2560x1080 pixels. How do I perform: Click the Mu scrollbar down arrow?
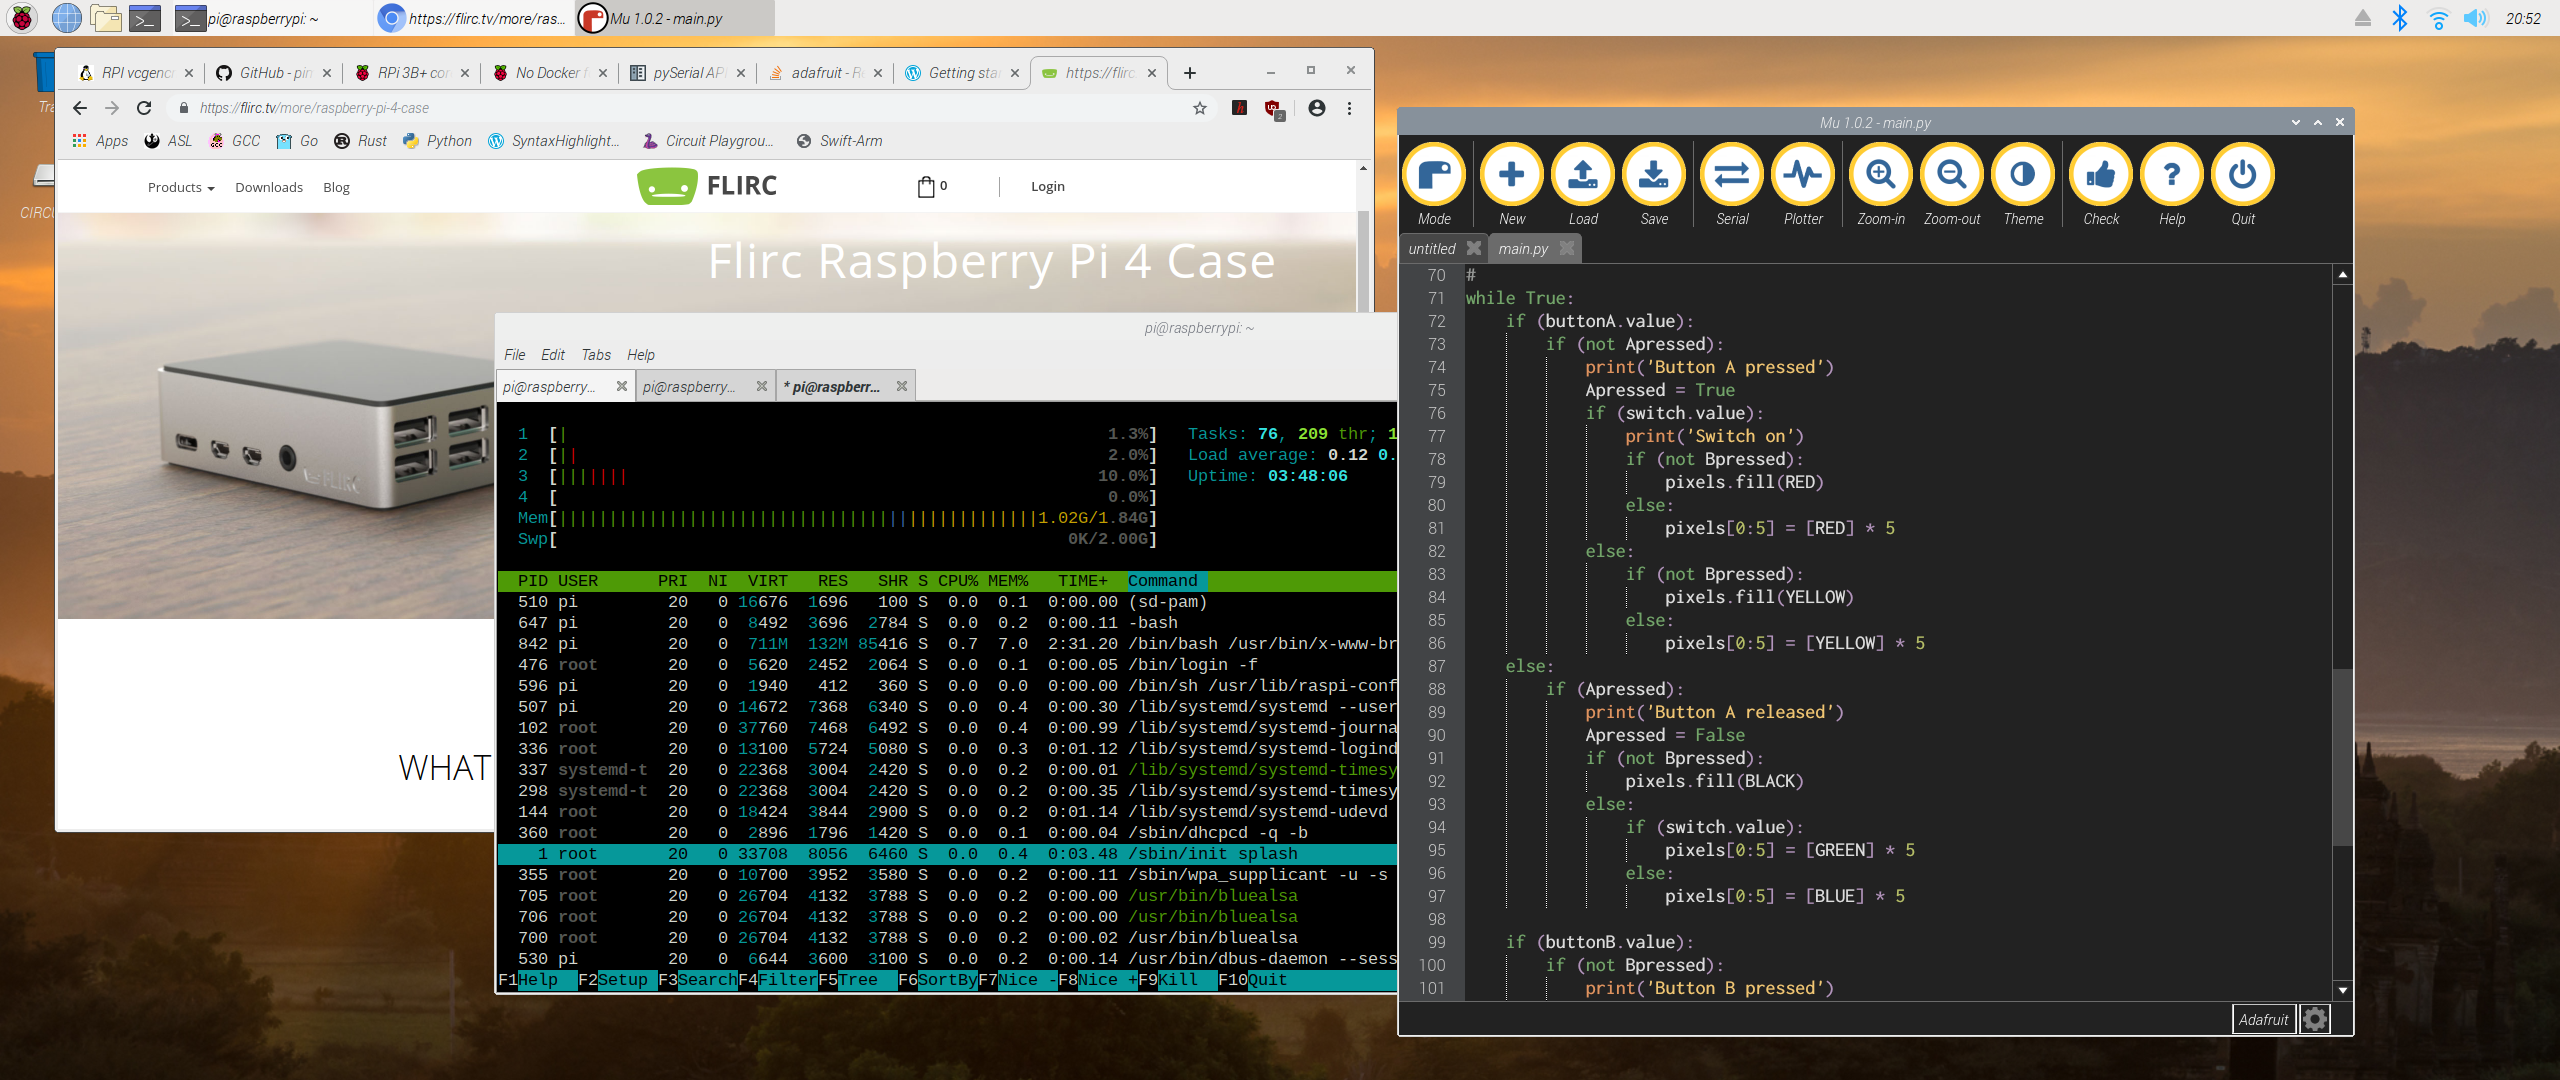[2342, 990]
